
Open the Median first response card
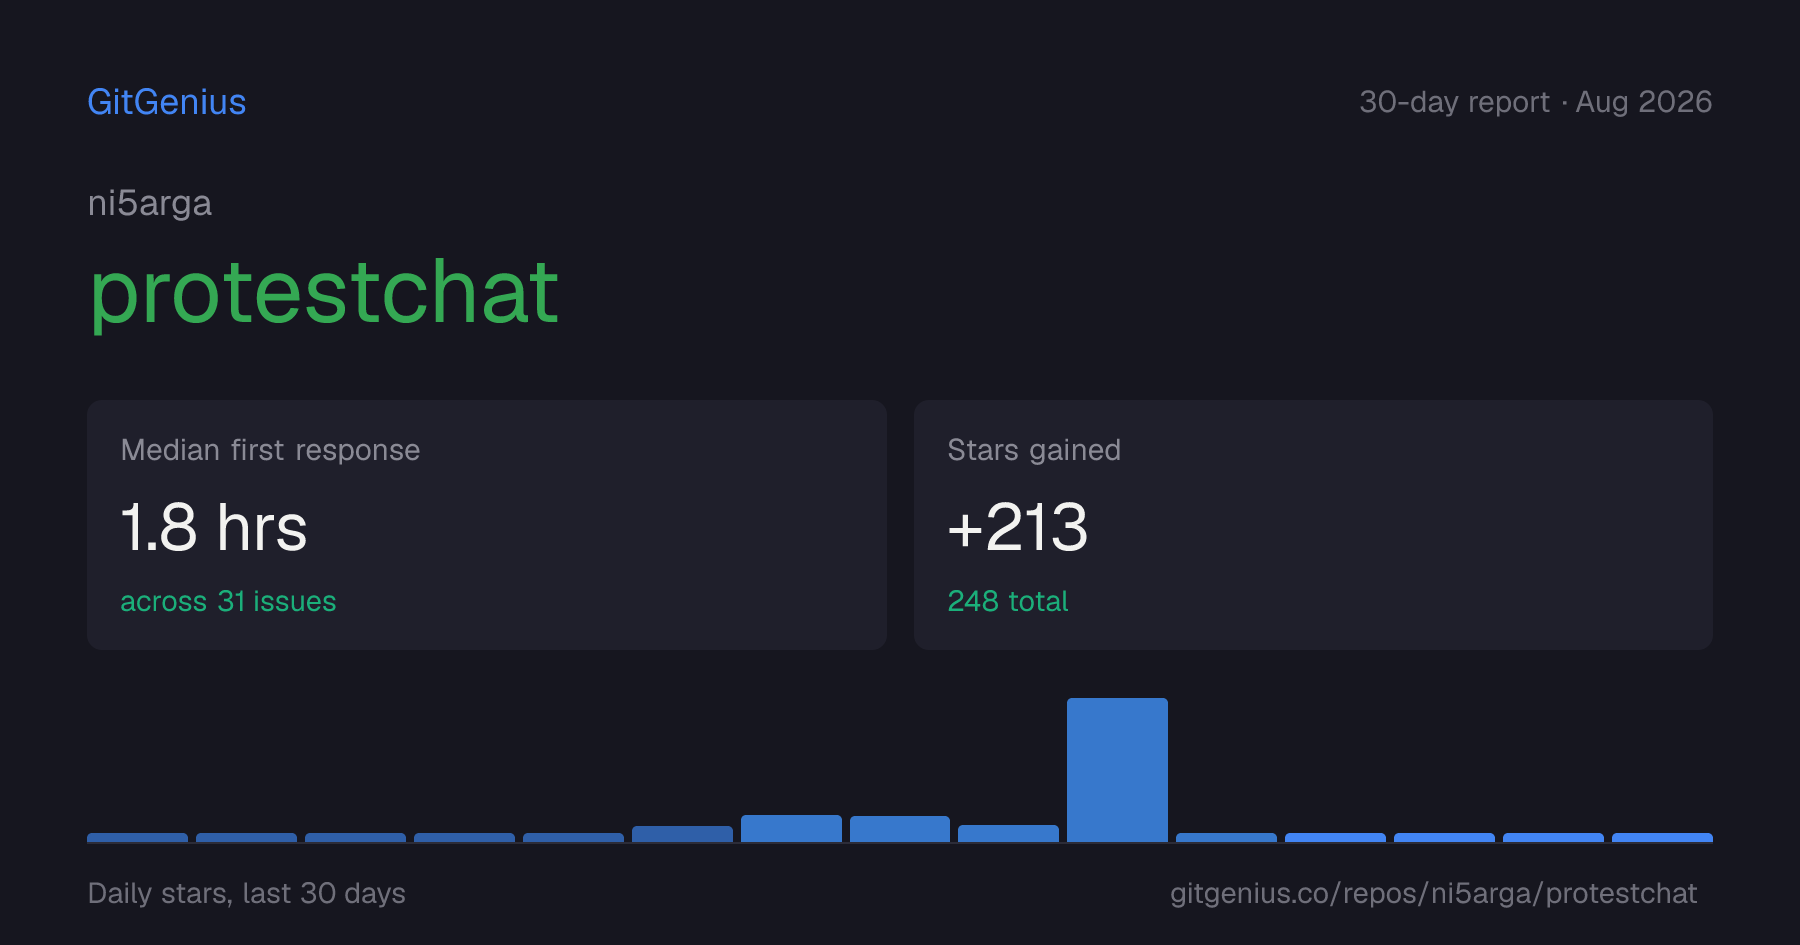[x=487, y=525]
